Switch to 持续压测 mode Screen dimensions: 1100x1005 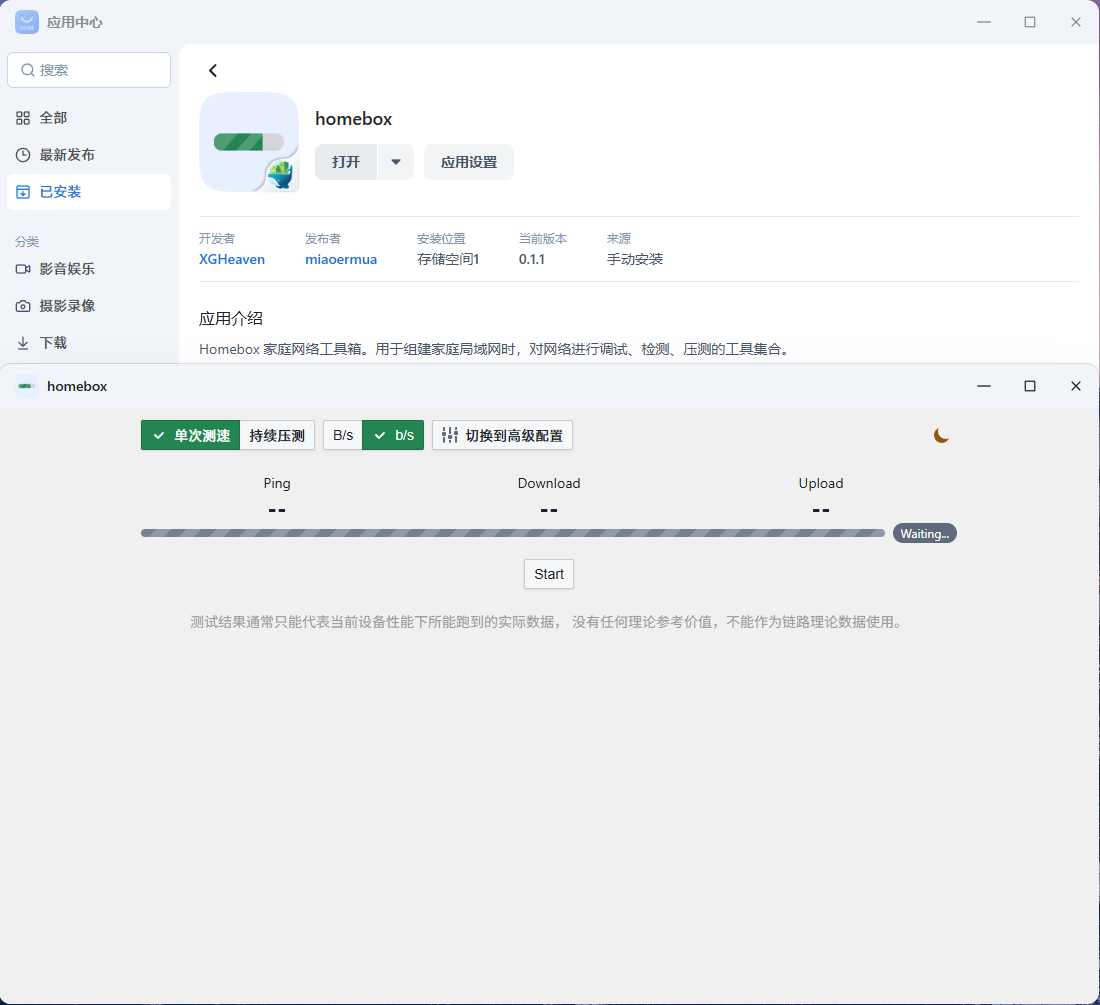pos(277,436)
